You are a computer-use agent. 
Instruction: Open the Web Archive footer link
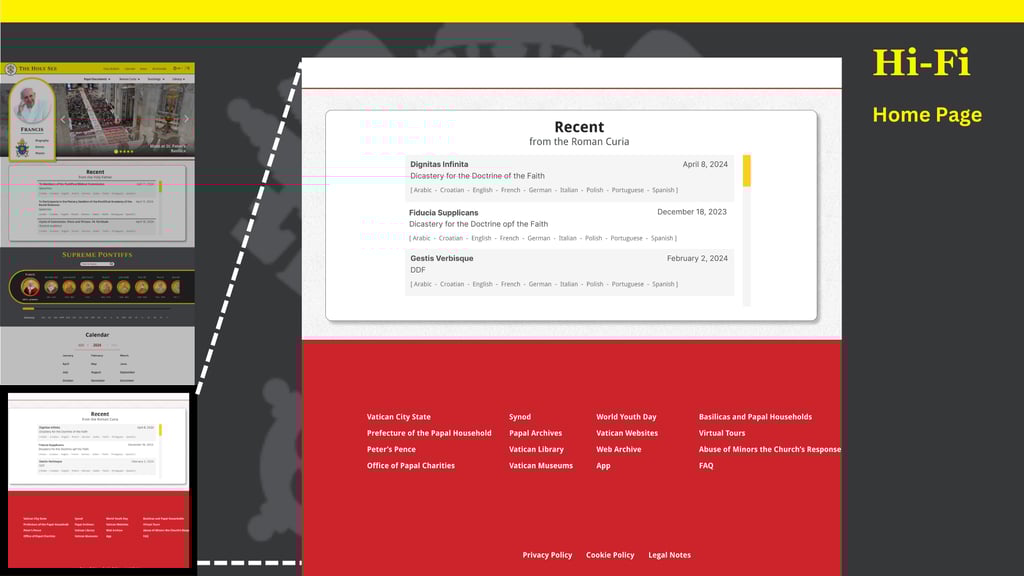tap(618, 449)
